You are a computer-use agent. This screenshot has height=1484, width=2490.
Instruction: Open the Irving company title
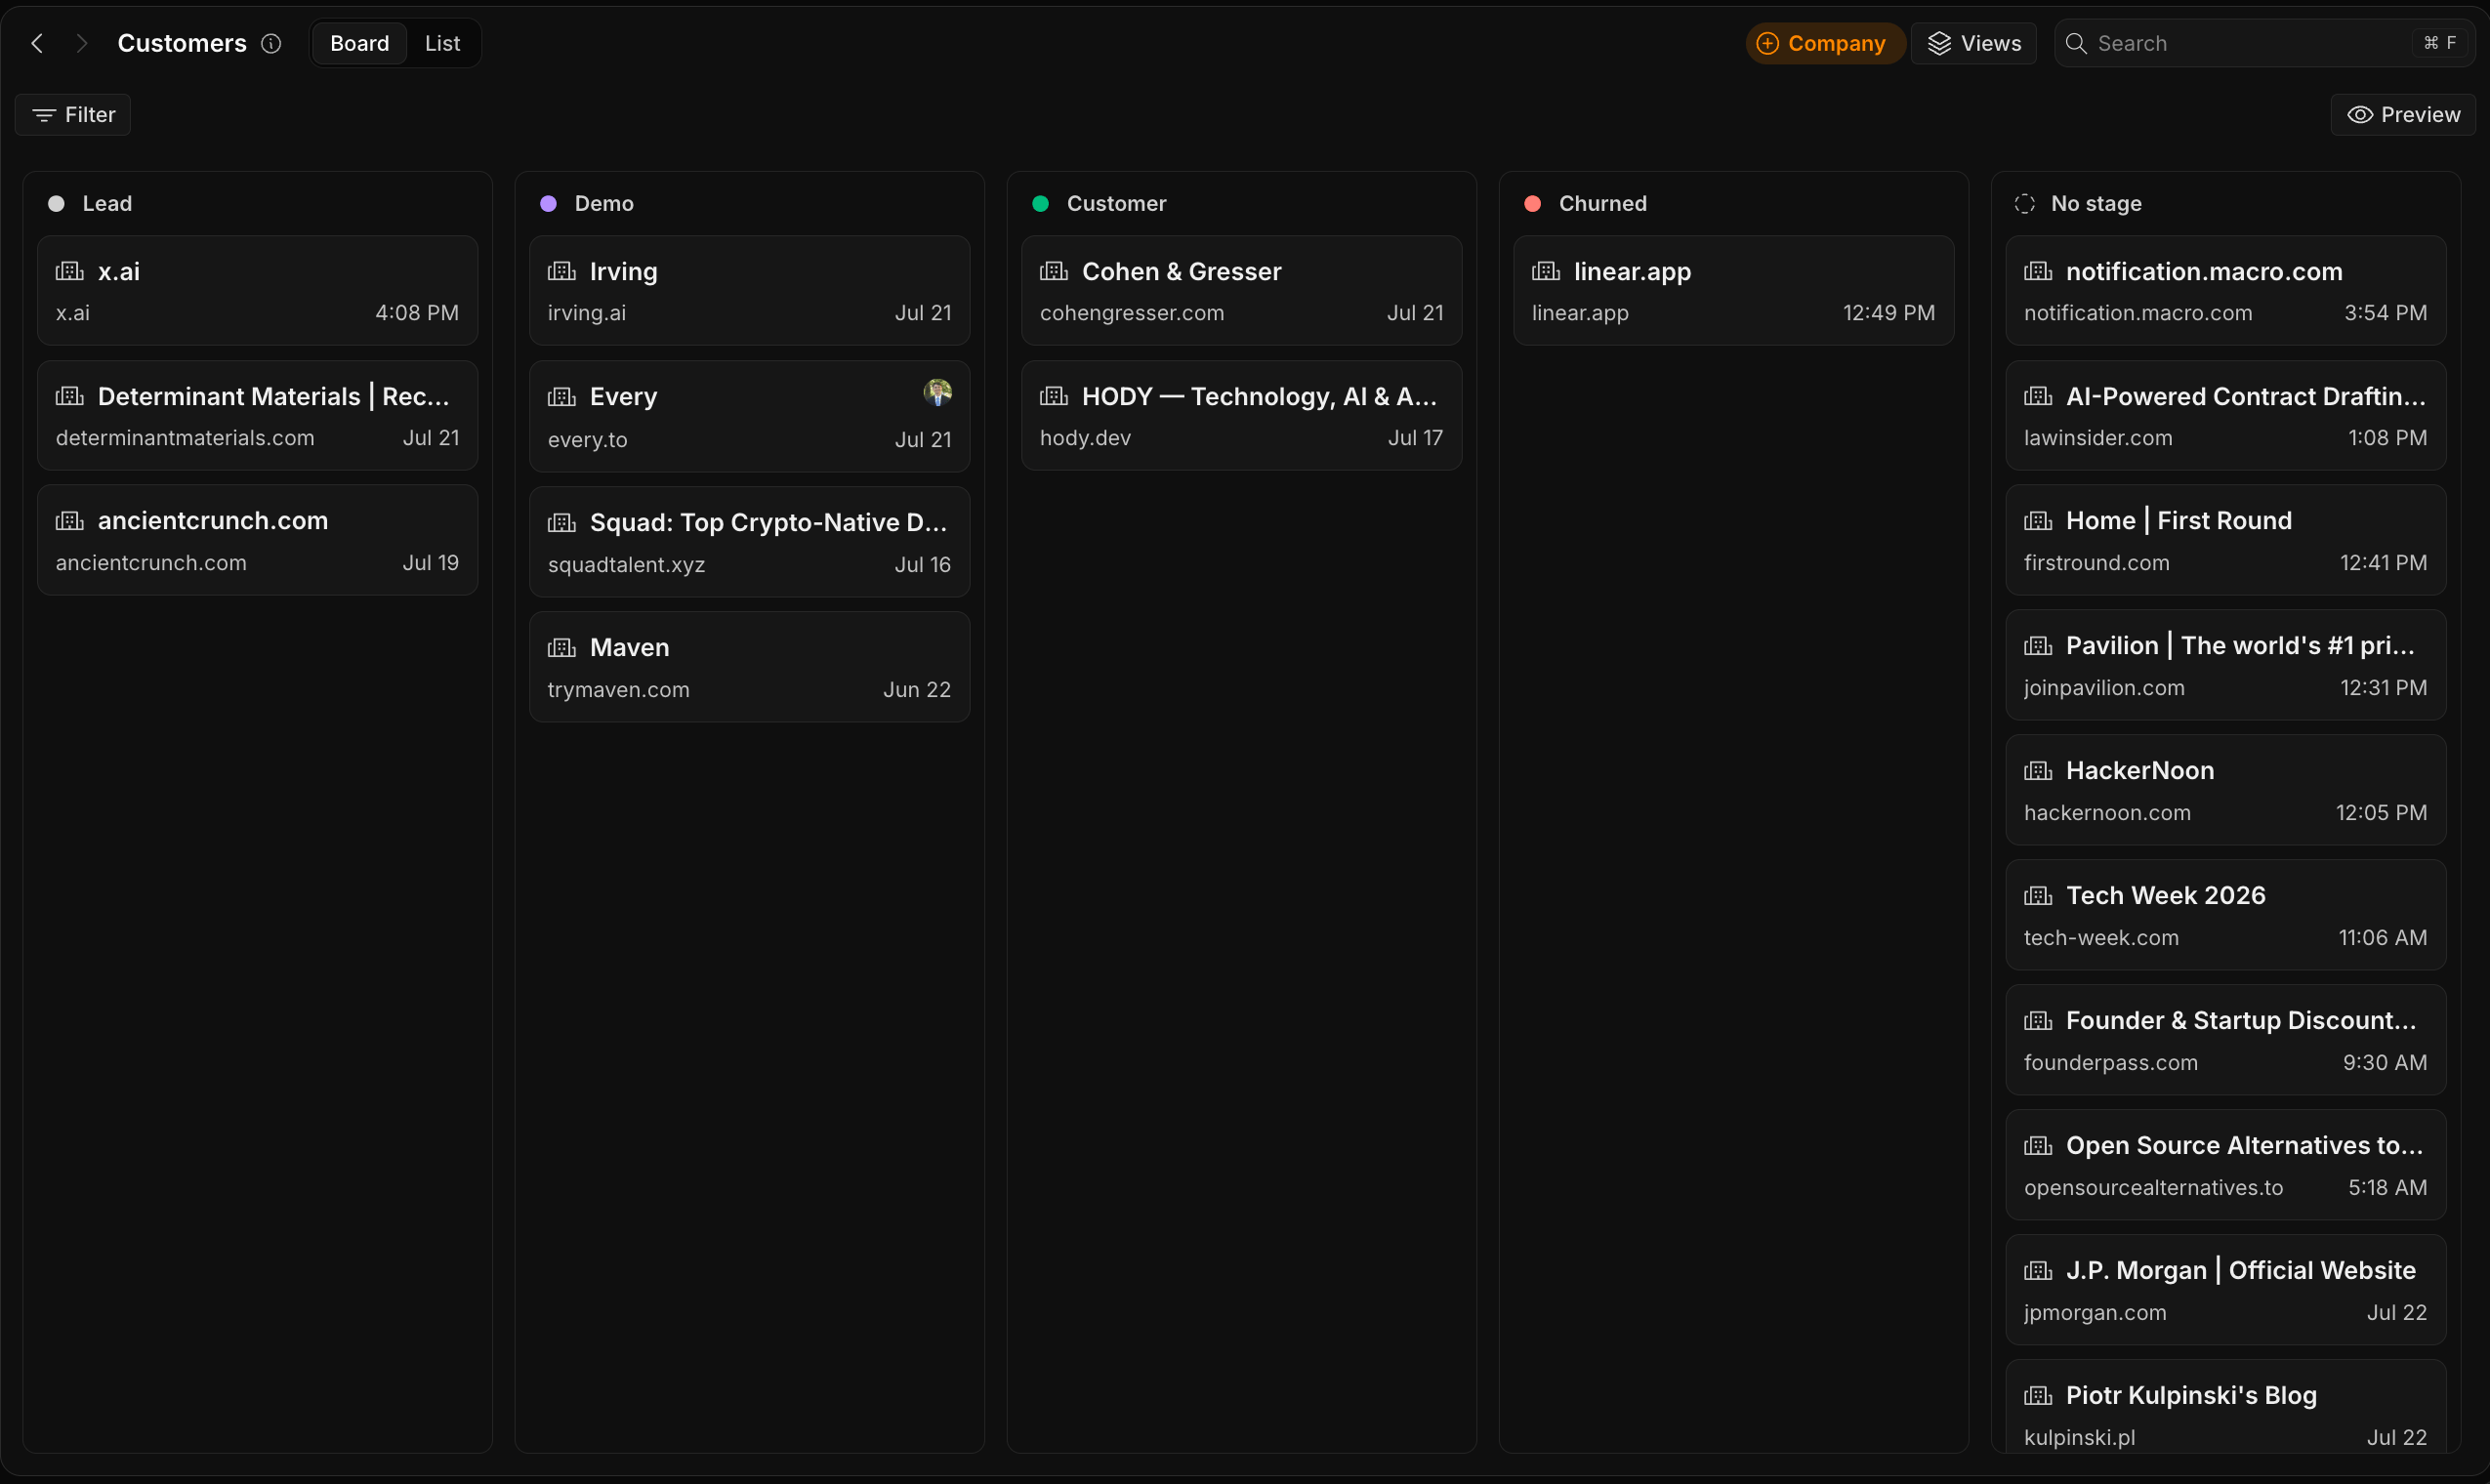coord(624,271)
